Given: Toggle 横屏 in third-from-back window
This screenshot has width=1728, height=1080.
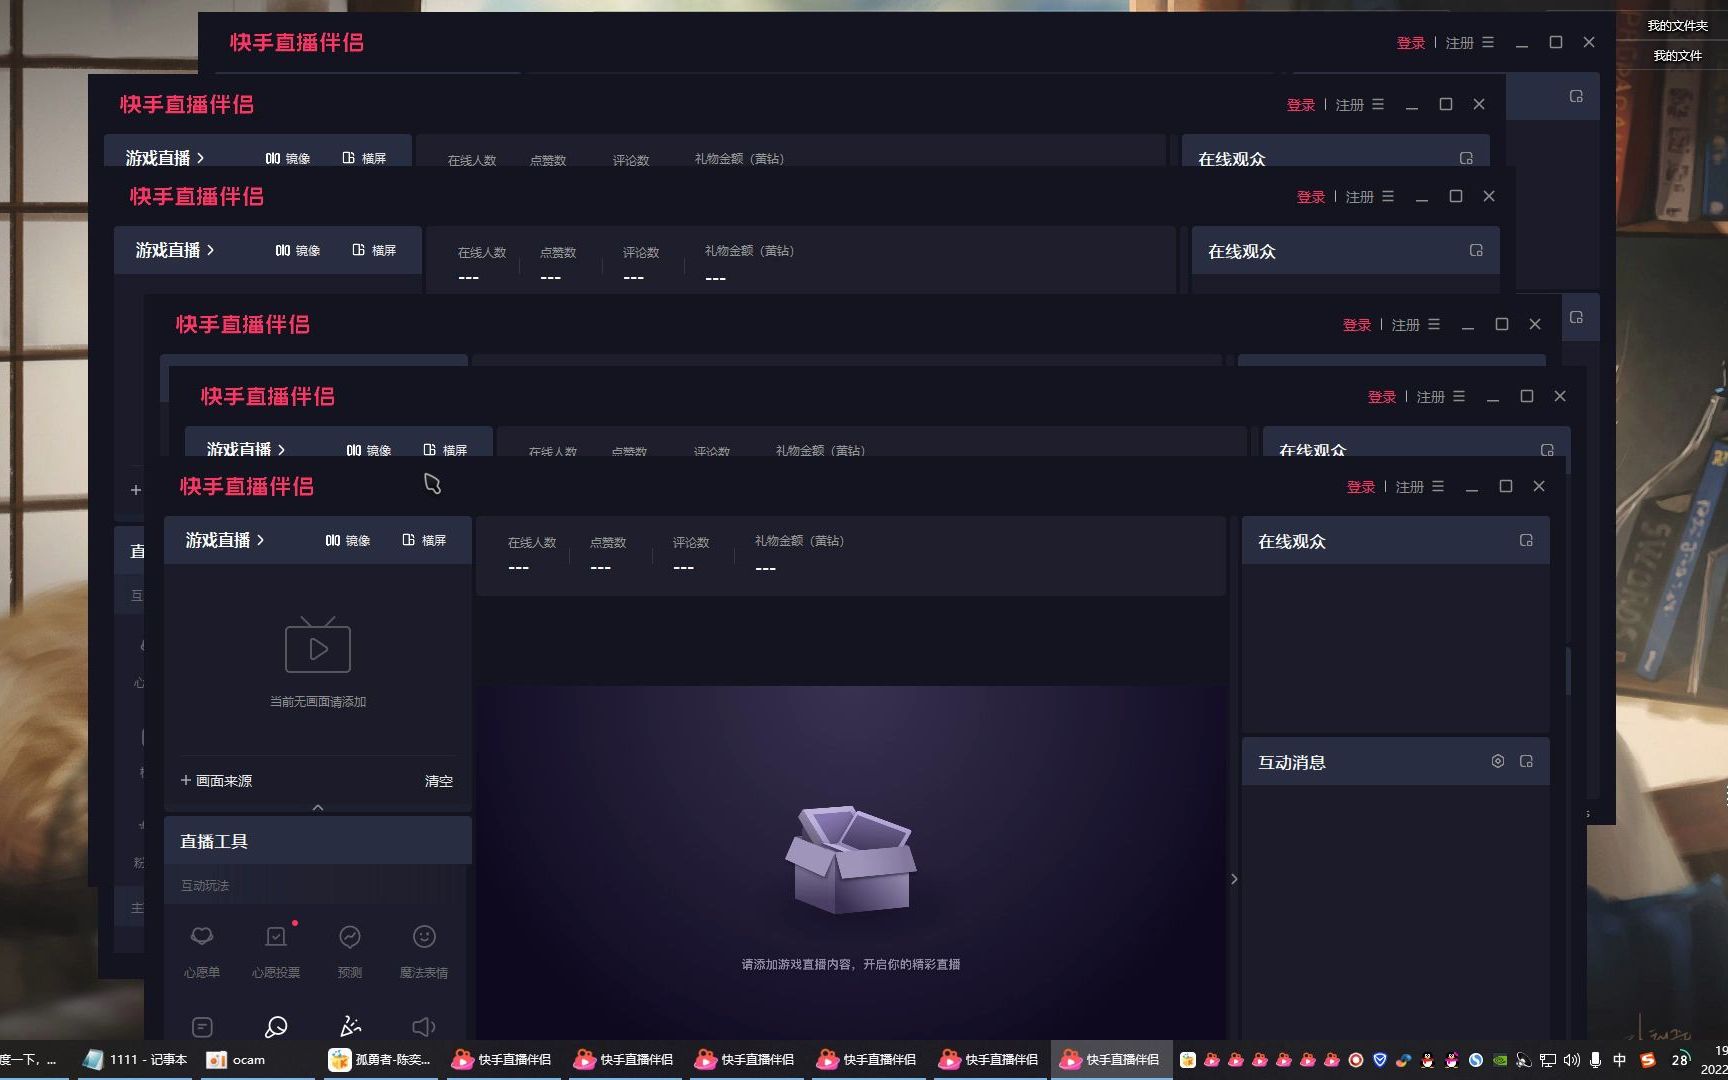Looking at the screenshot, I should tap(374, 250).
